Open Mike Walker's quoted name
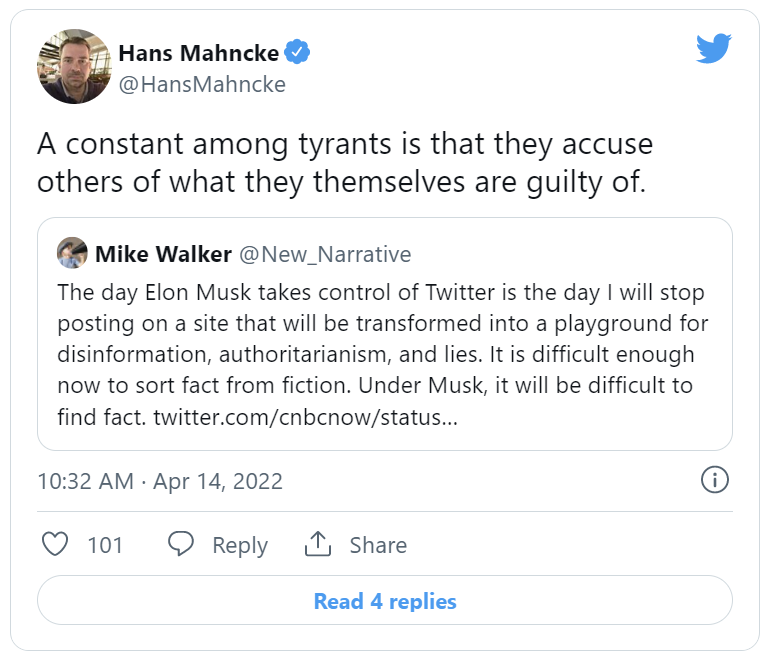Screen dimensions: 769x661 [163, 254]
